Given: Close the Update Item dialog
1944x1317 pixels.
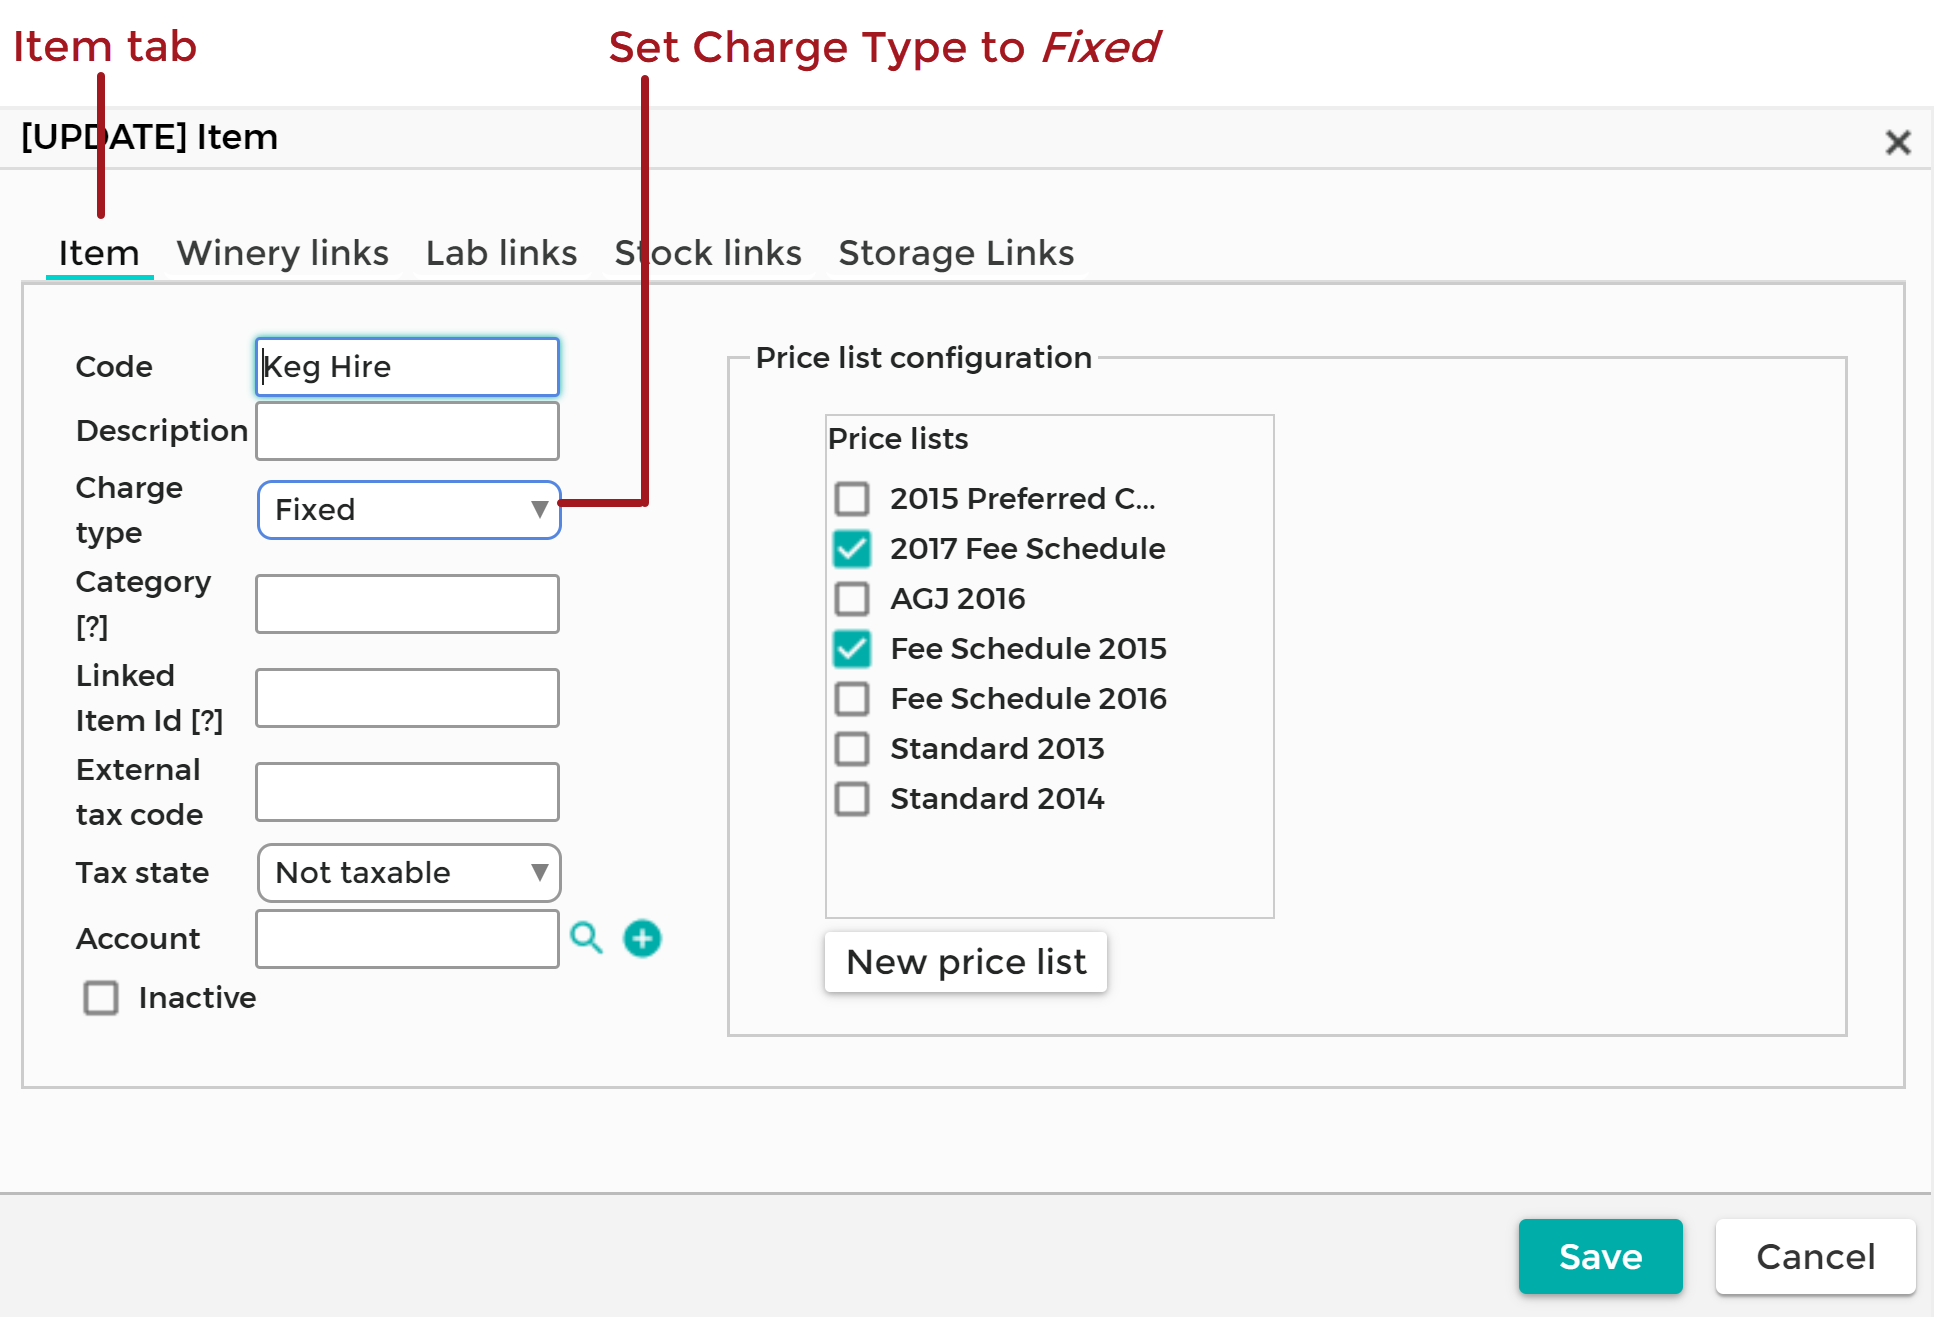Looking at the screenshot, I should point(1897,142).
